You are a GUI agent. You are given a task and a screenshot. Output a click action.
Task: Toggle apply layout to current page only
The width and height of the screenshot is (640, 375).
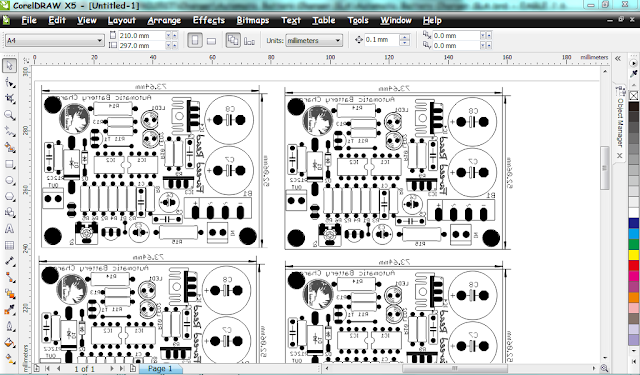pyautogui.click(x=249, y=40)
